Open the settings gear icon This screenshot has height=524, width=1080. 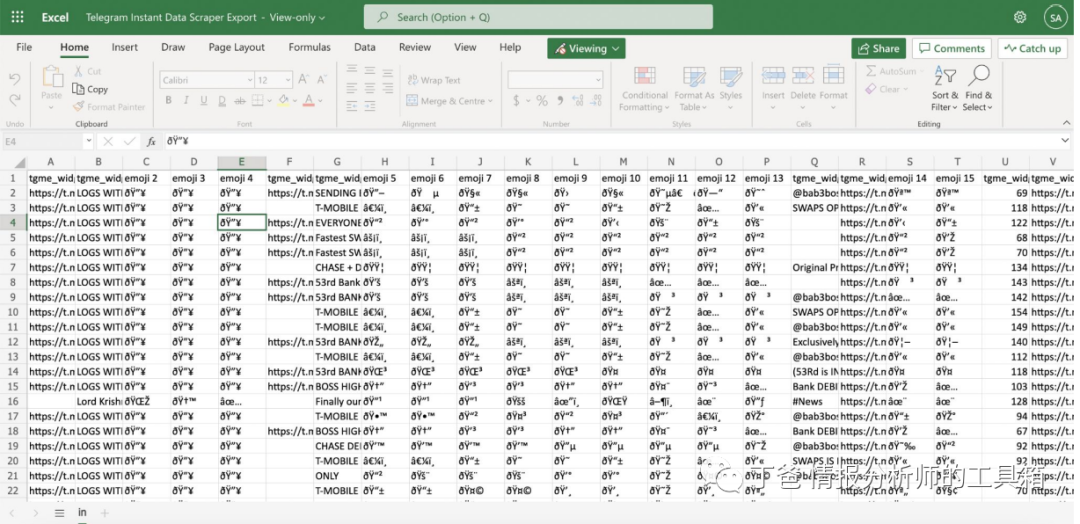point(1020,17)
